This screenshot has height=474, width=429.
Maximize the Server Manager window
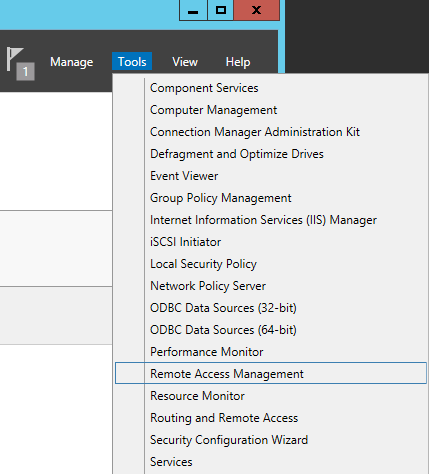coord(220,10)
